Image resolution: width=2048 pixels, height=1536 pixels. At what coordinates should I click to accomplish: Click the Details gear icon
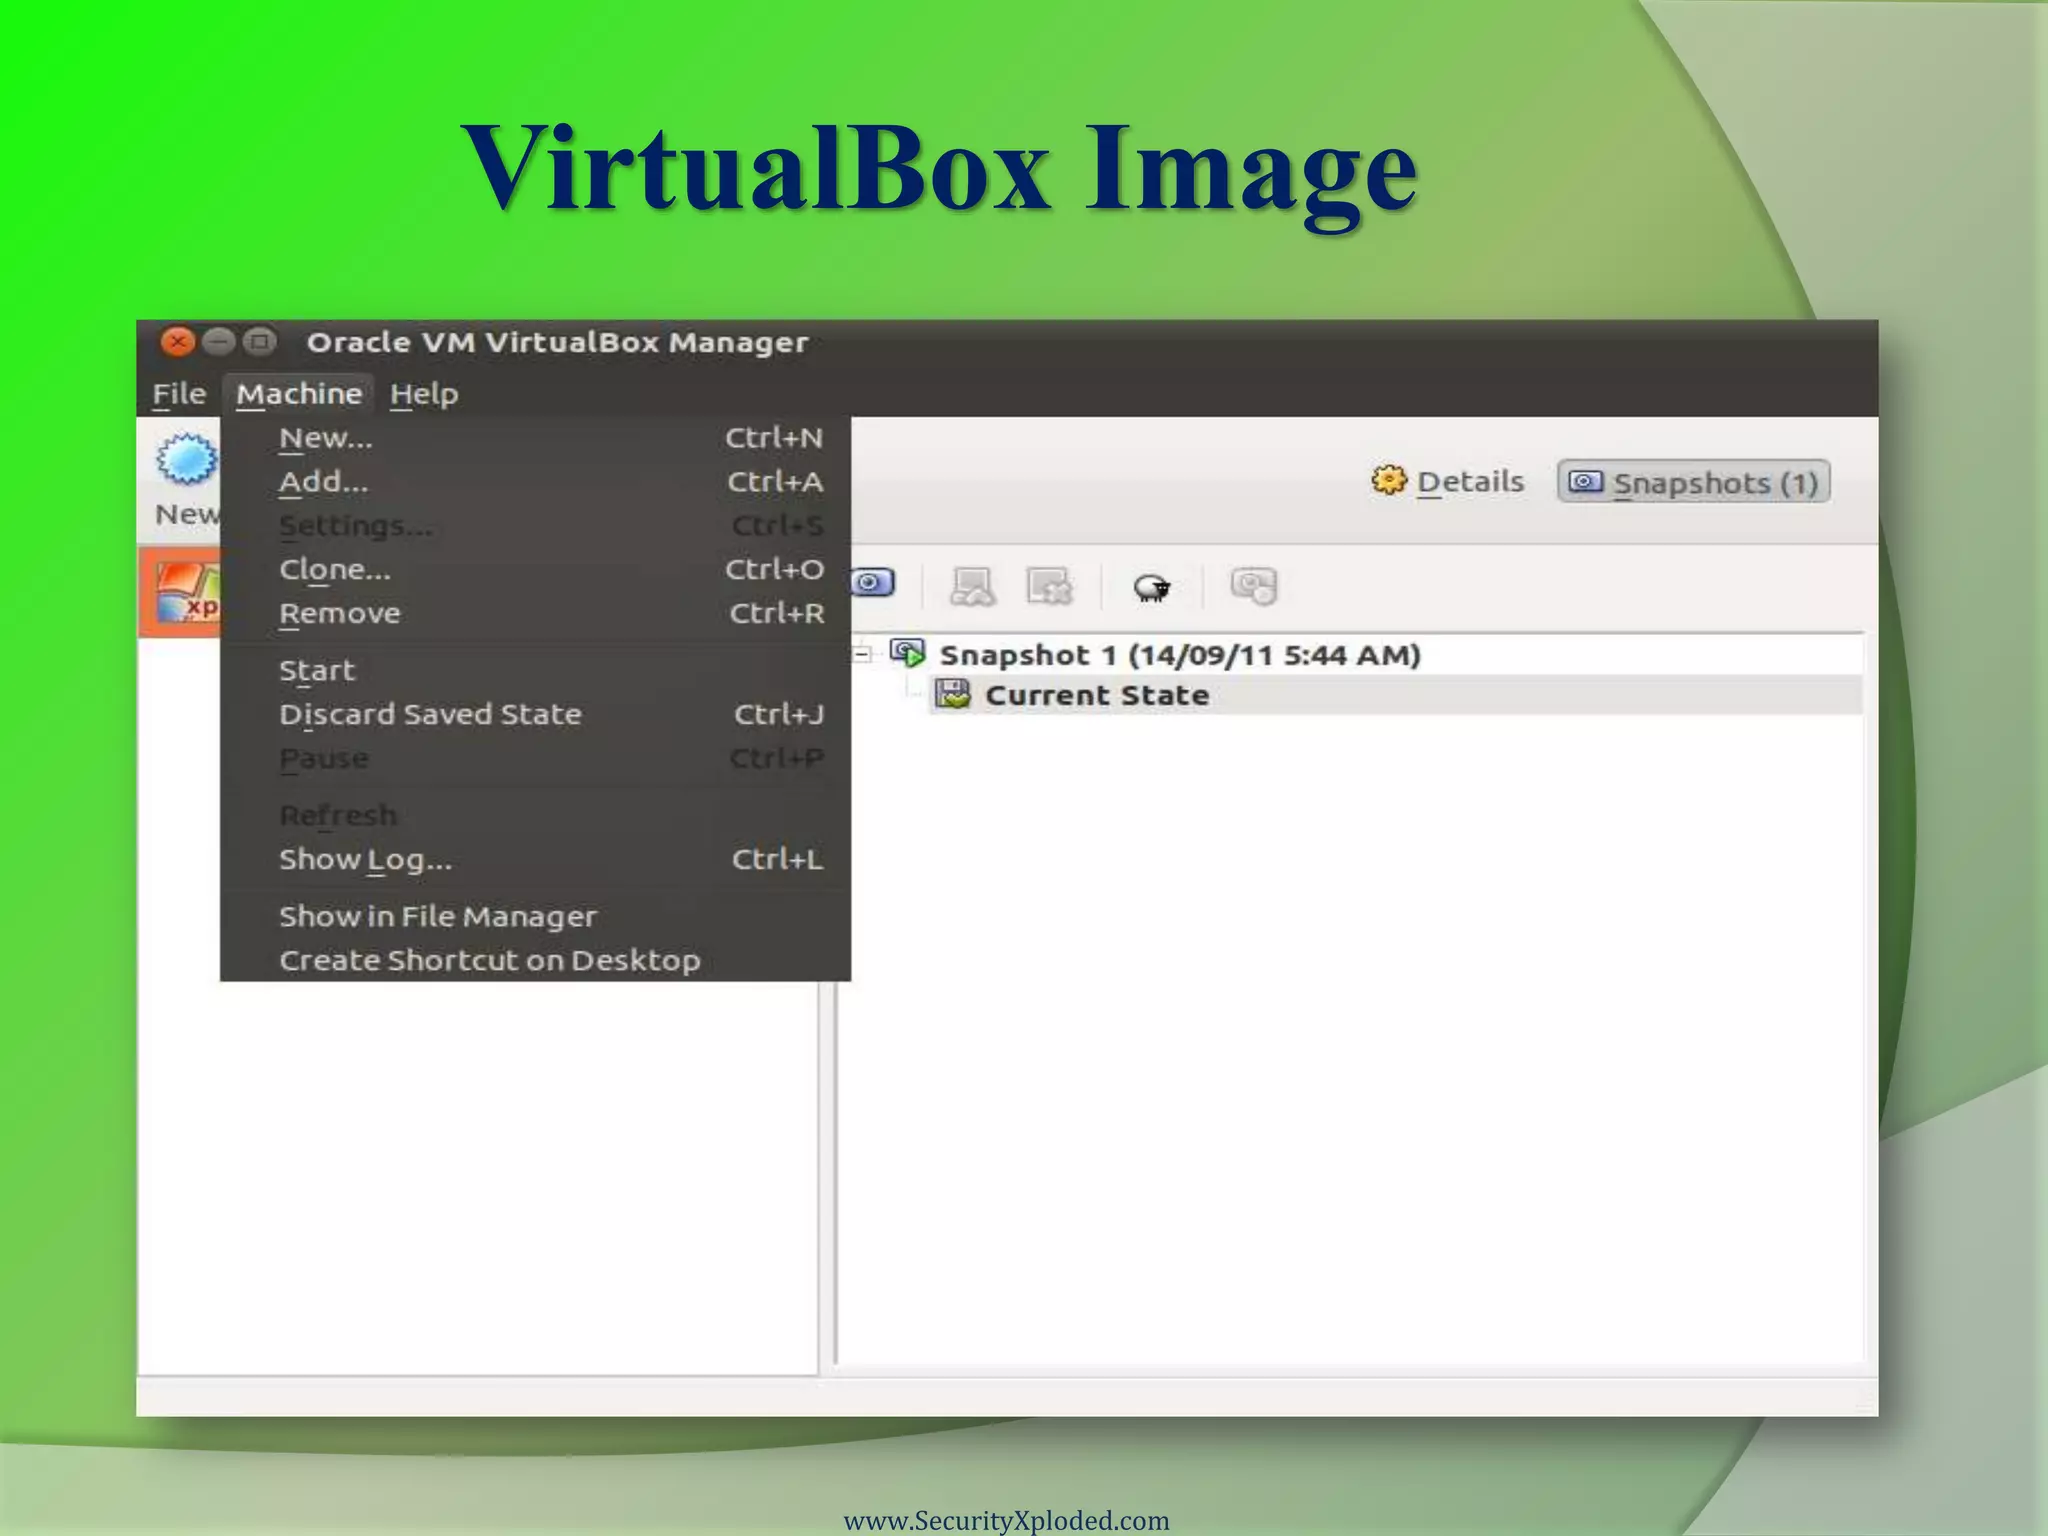tap(1388, 481)
